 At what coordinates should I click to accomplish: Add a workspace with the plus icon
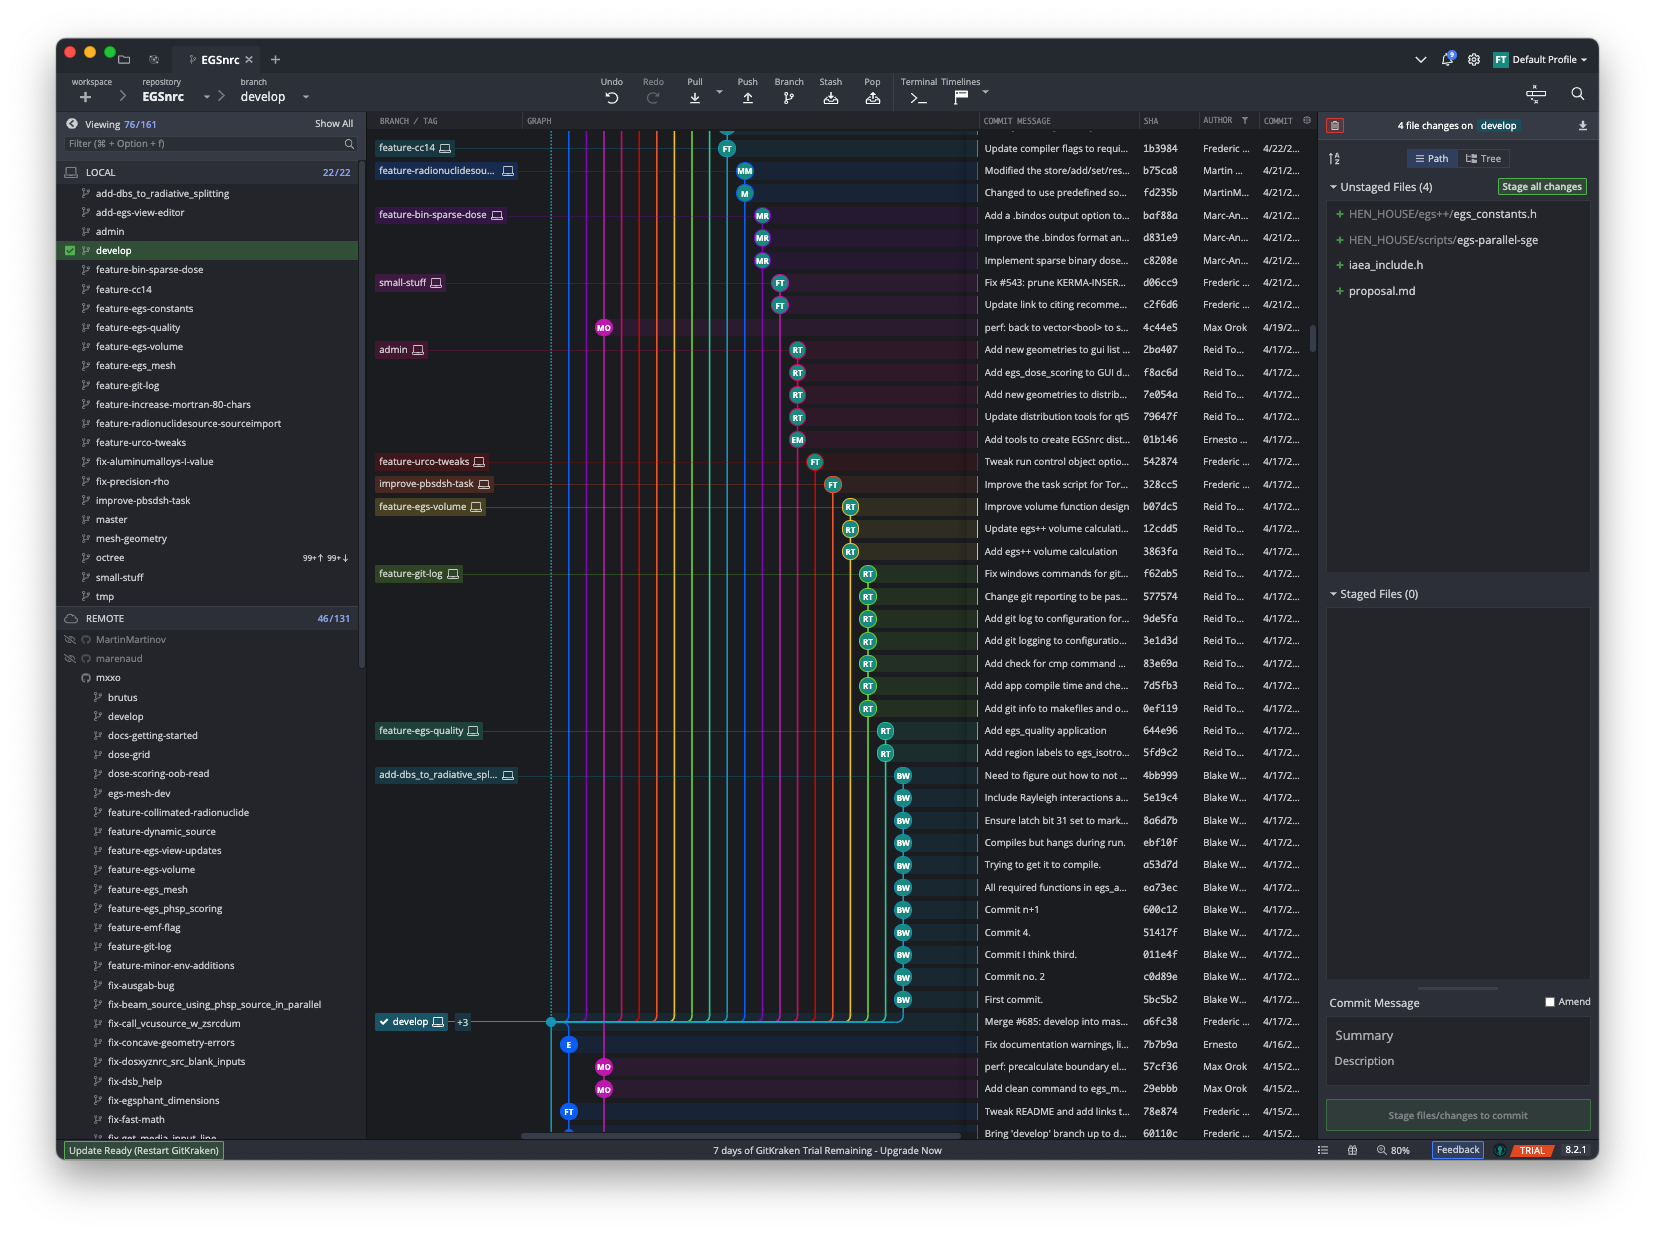[x=85, y=97]
